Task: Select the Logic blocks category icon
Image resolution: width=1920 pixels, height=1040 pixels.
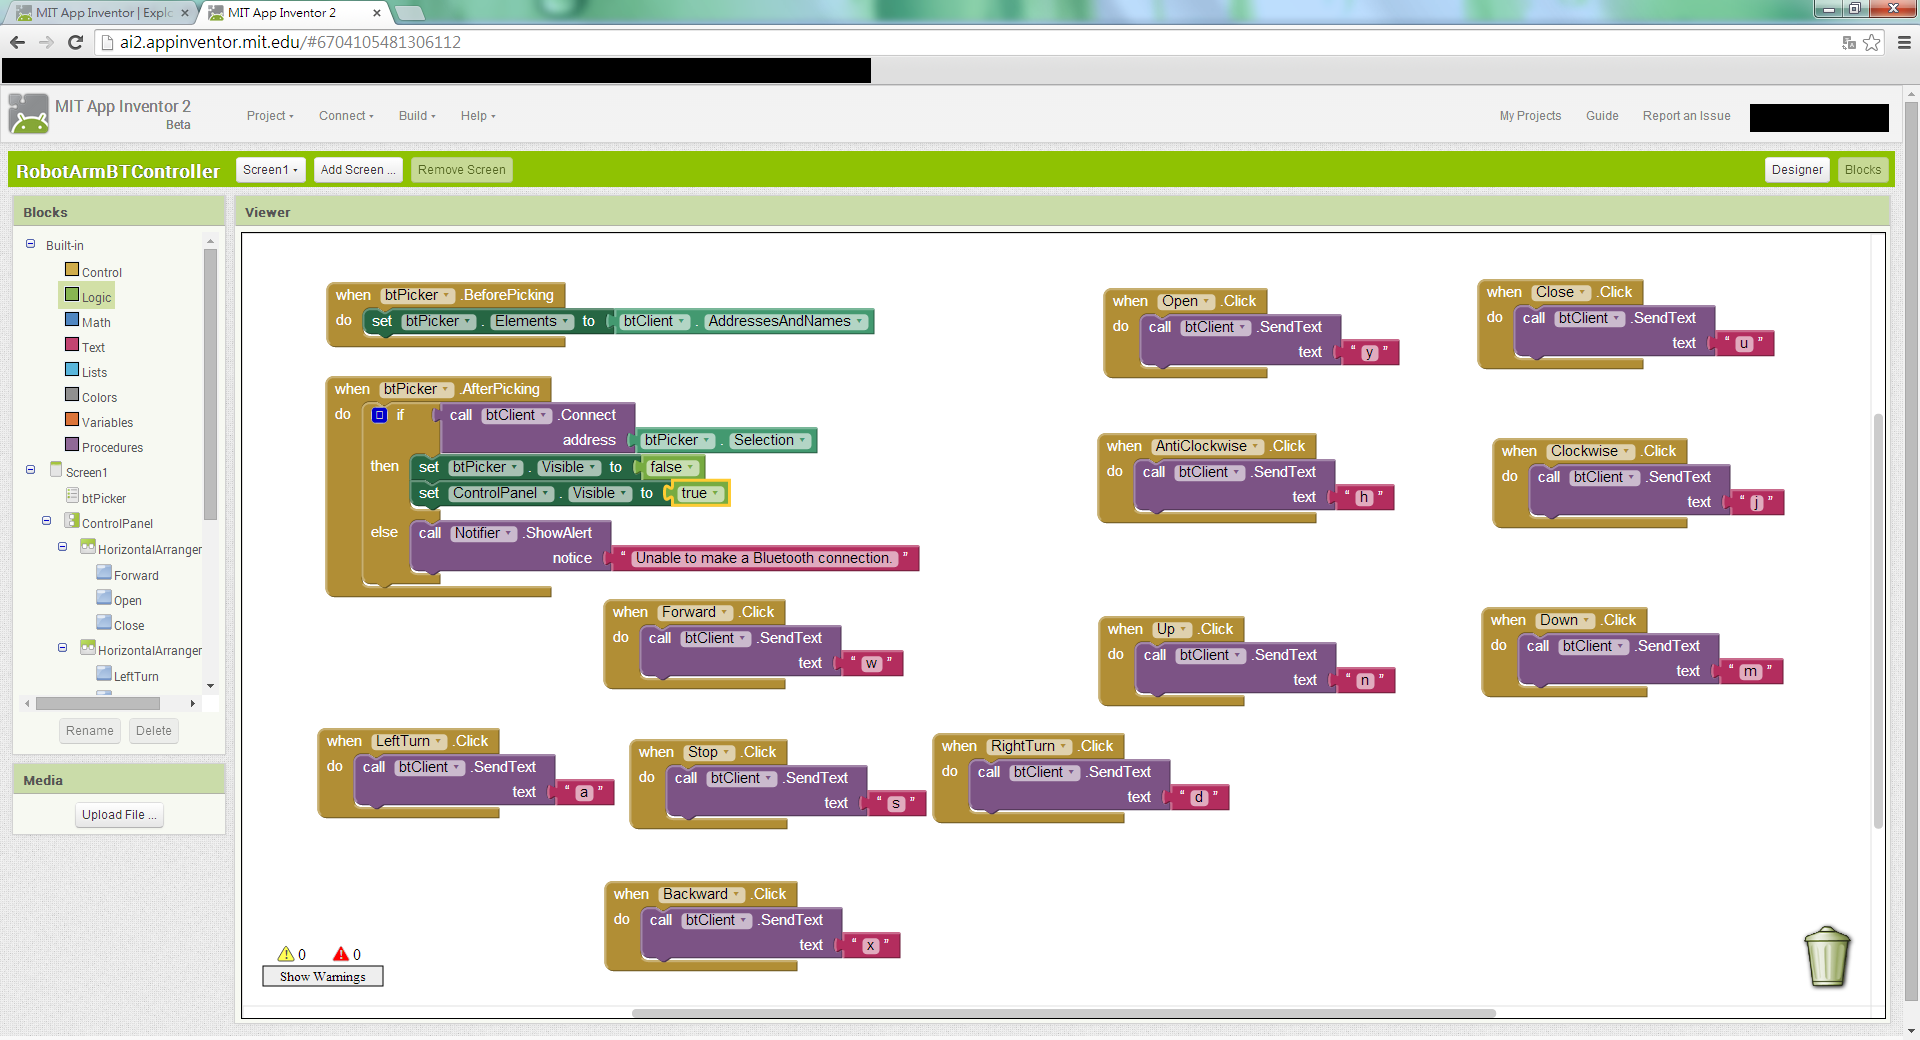Action: coord(72,295)
